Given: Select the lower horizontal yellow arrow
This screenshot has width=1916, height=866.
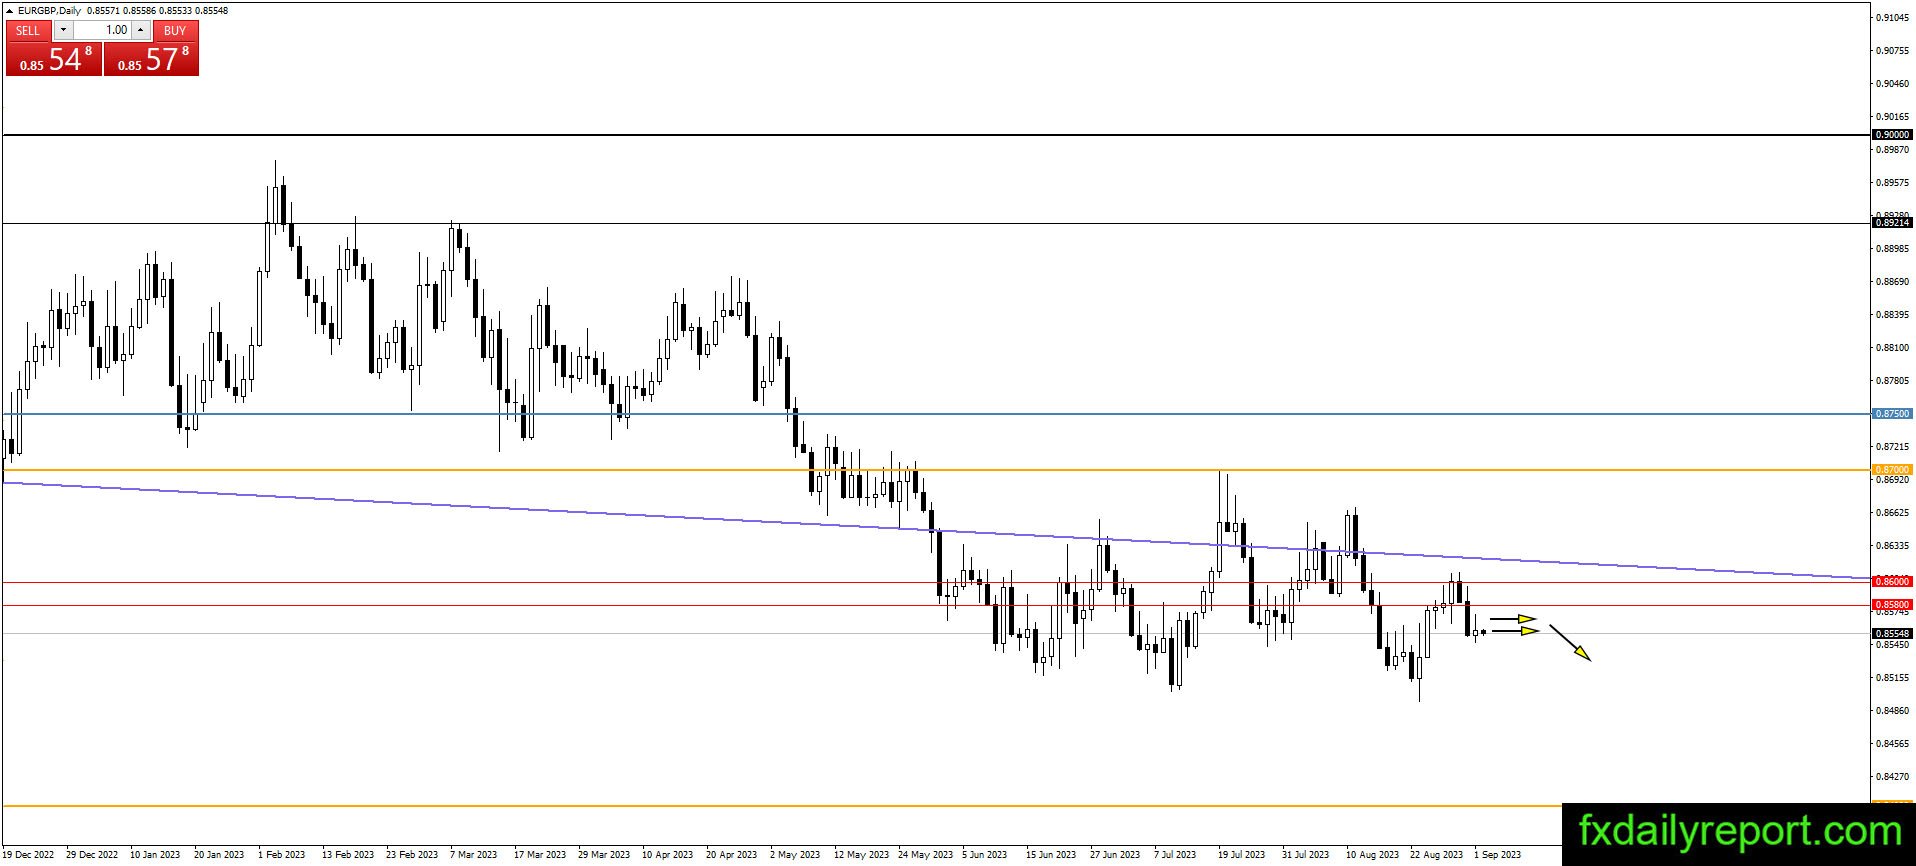Looking at the screenshot, I should pyautogui.click(x=1516, y=631).
